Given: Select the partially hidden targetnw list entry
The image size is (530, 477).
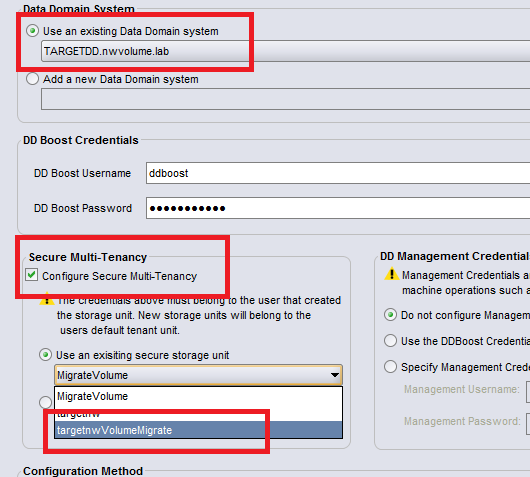Looking at the screenshot, I should [198, 414].
